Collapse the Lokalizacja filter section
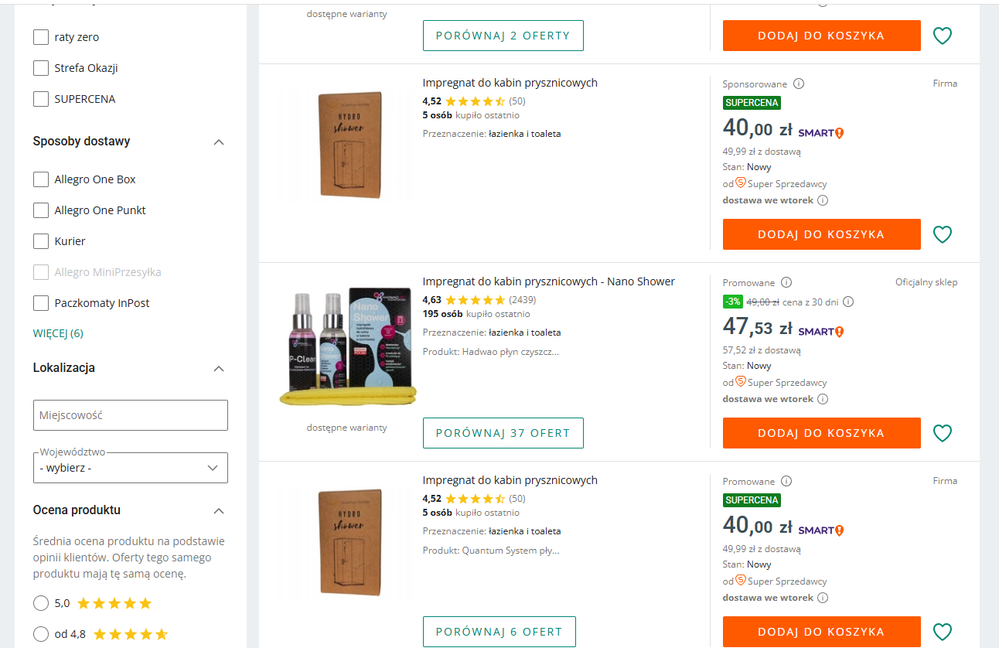 click(219, 369)
